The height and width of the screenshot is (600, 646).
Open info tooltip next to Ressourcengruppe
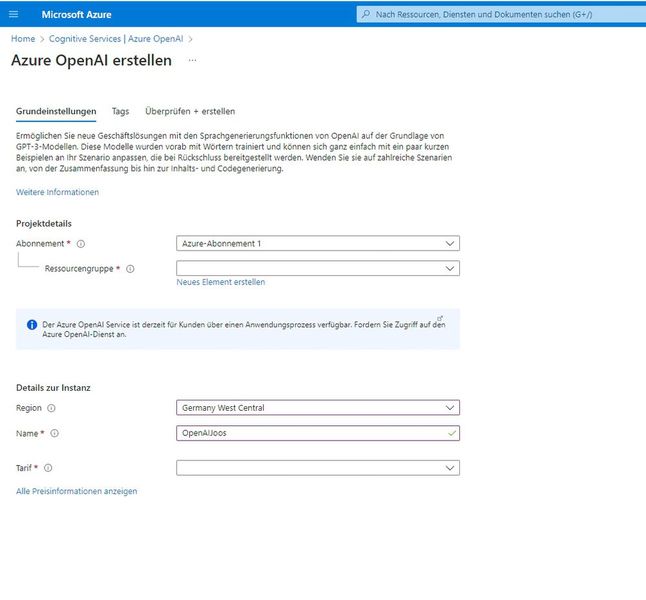130,269
